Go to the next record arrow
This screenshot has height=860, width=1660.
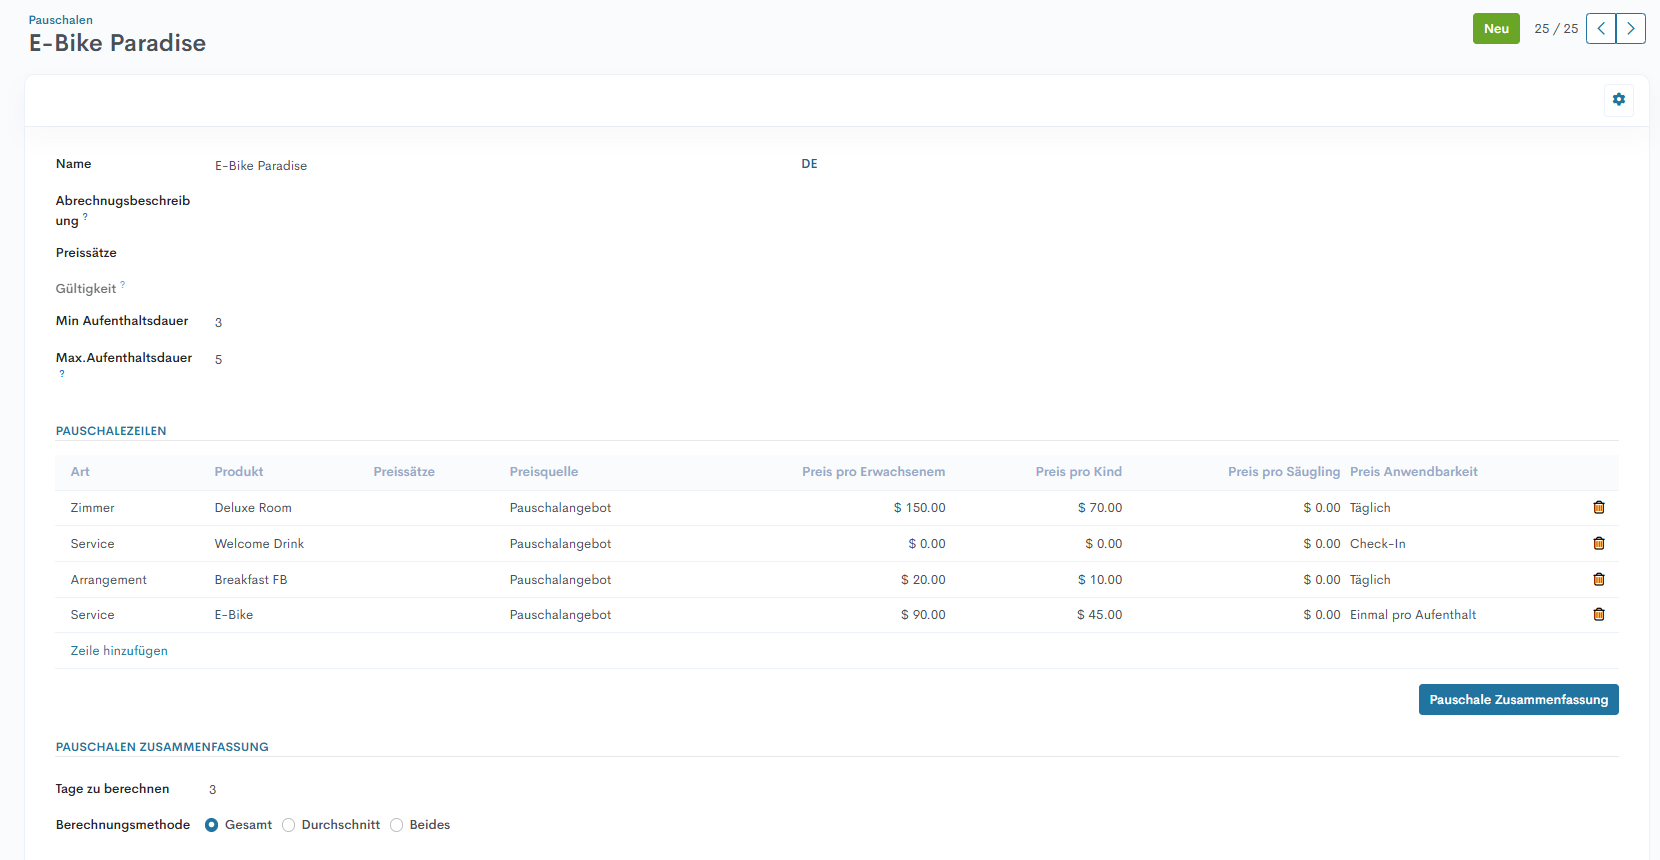1631,29
